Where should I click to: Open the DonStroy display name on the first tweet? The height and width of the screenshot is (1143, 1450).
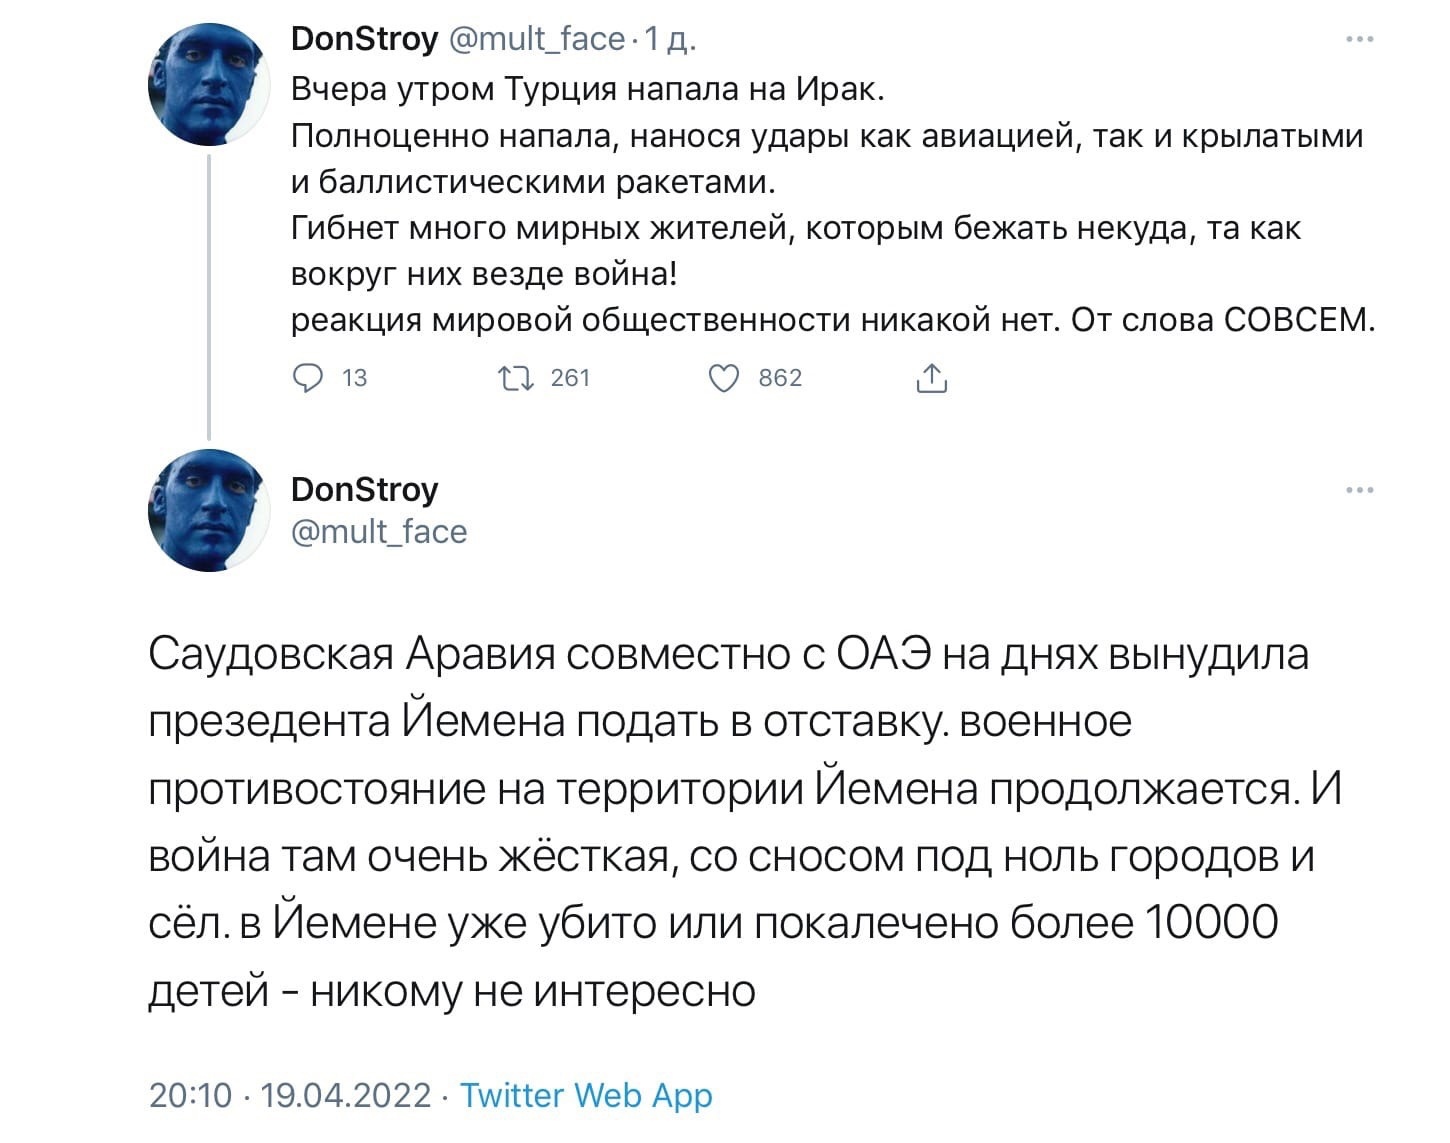(364, 40)
